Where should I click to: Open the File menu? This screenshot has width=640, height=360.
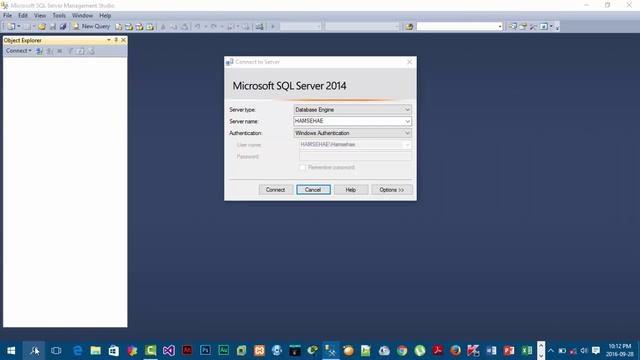click(x=7, y=16)
